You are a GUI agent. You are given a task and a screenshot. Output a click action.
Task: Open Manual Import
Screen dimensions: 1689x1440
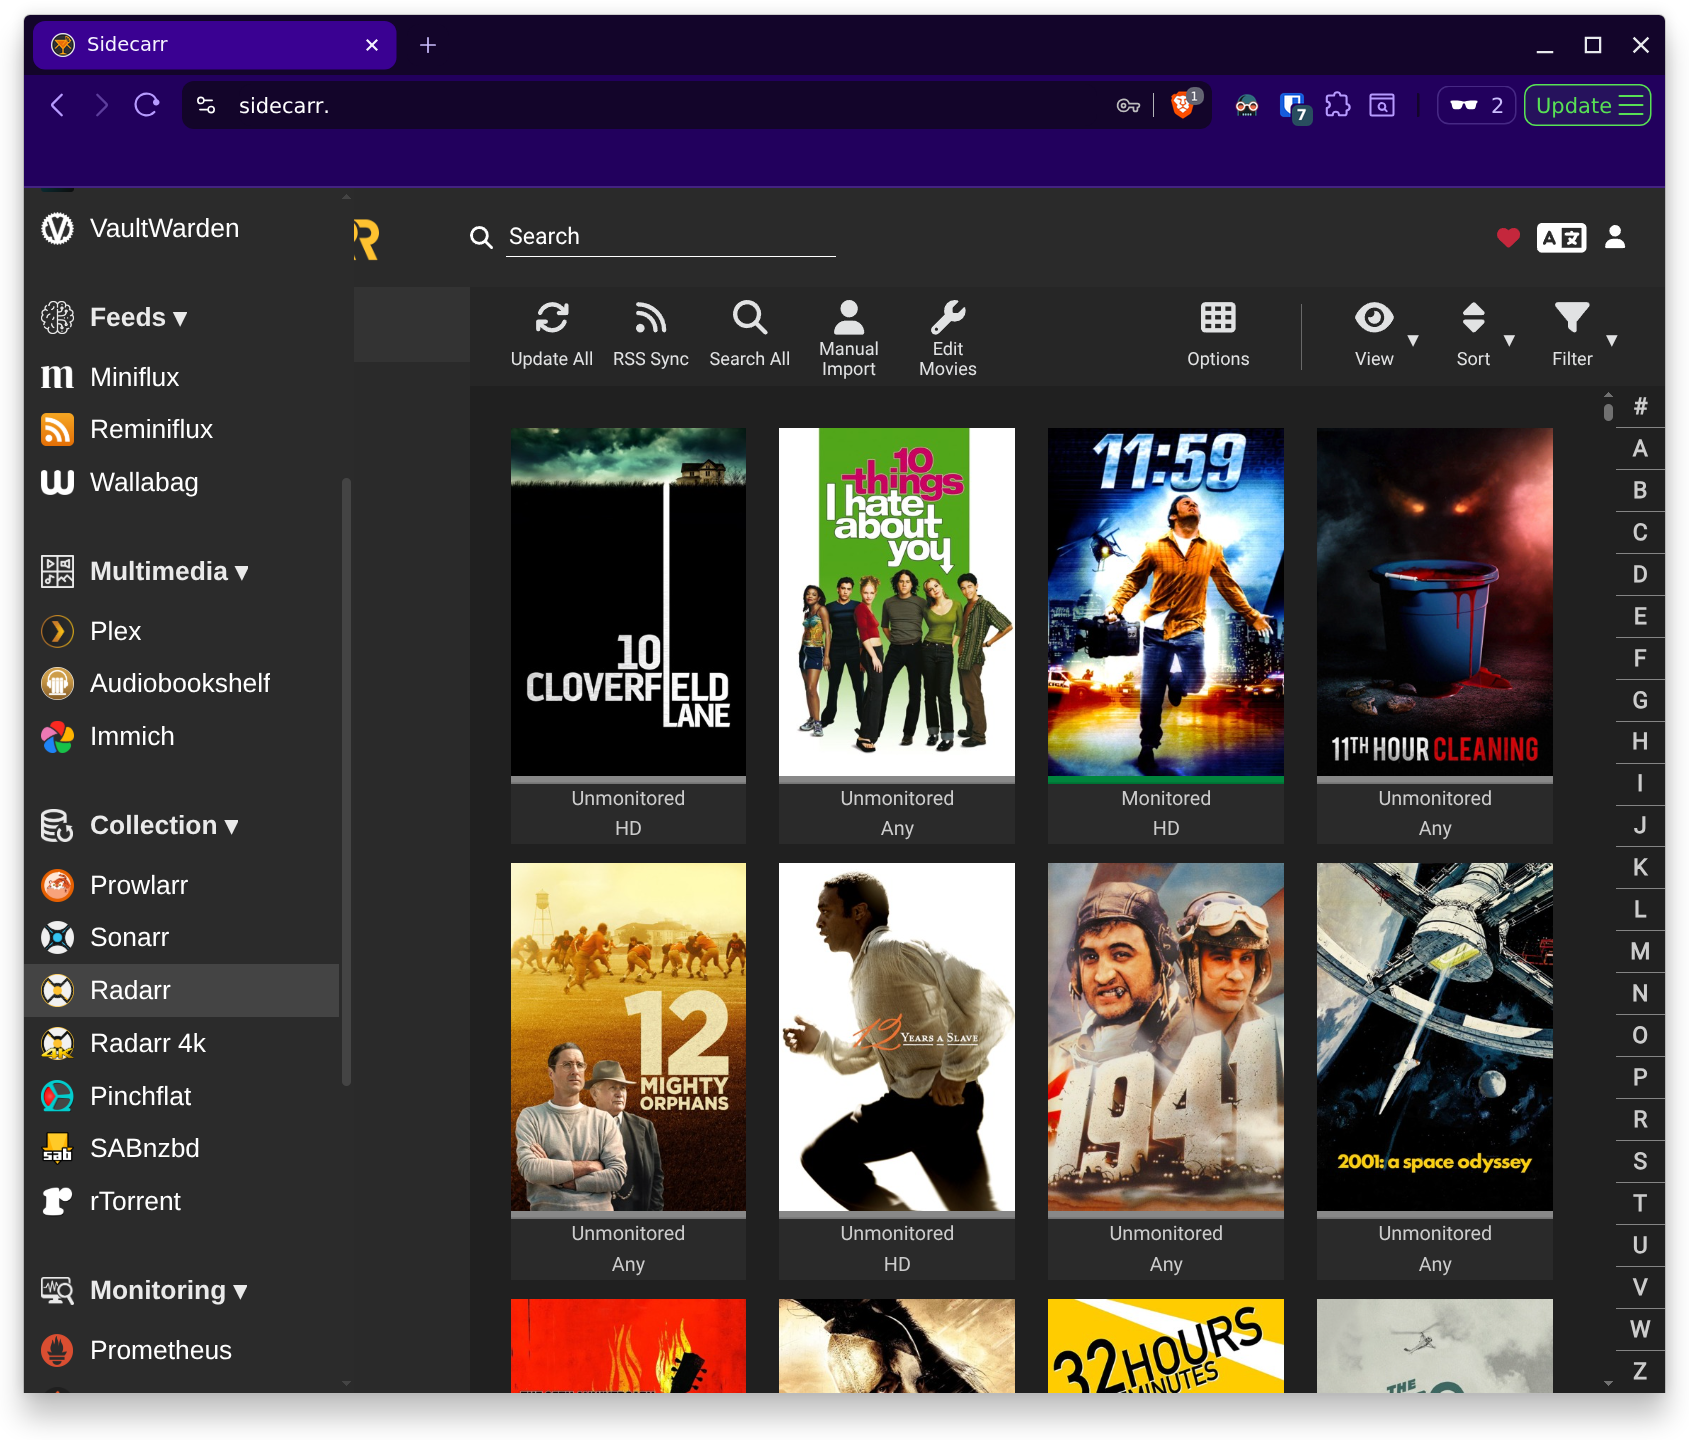point(849,338)
